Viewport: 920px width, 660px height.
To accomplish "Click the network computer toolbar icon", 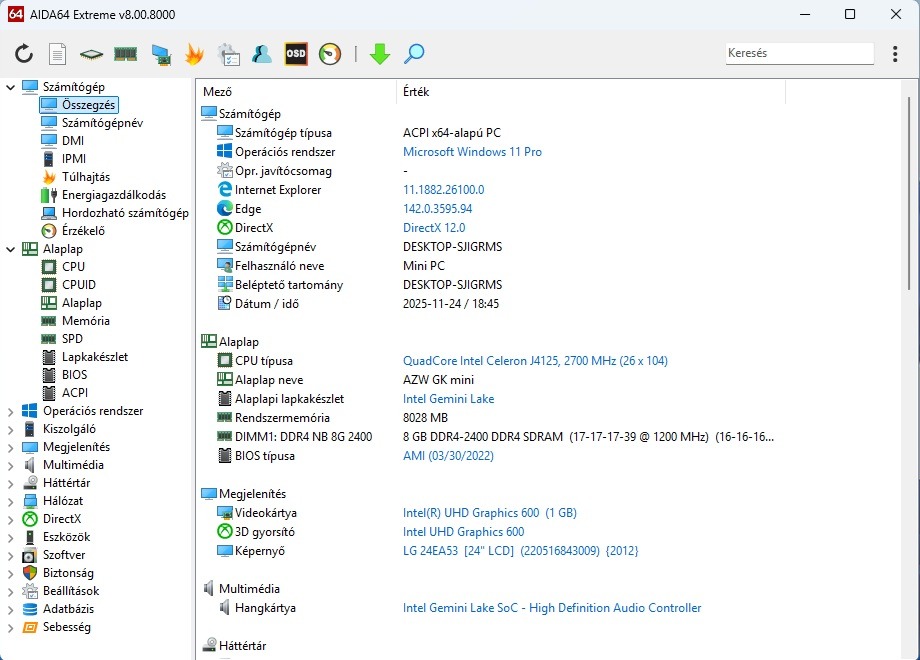I will 161,54.
